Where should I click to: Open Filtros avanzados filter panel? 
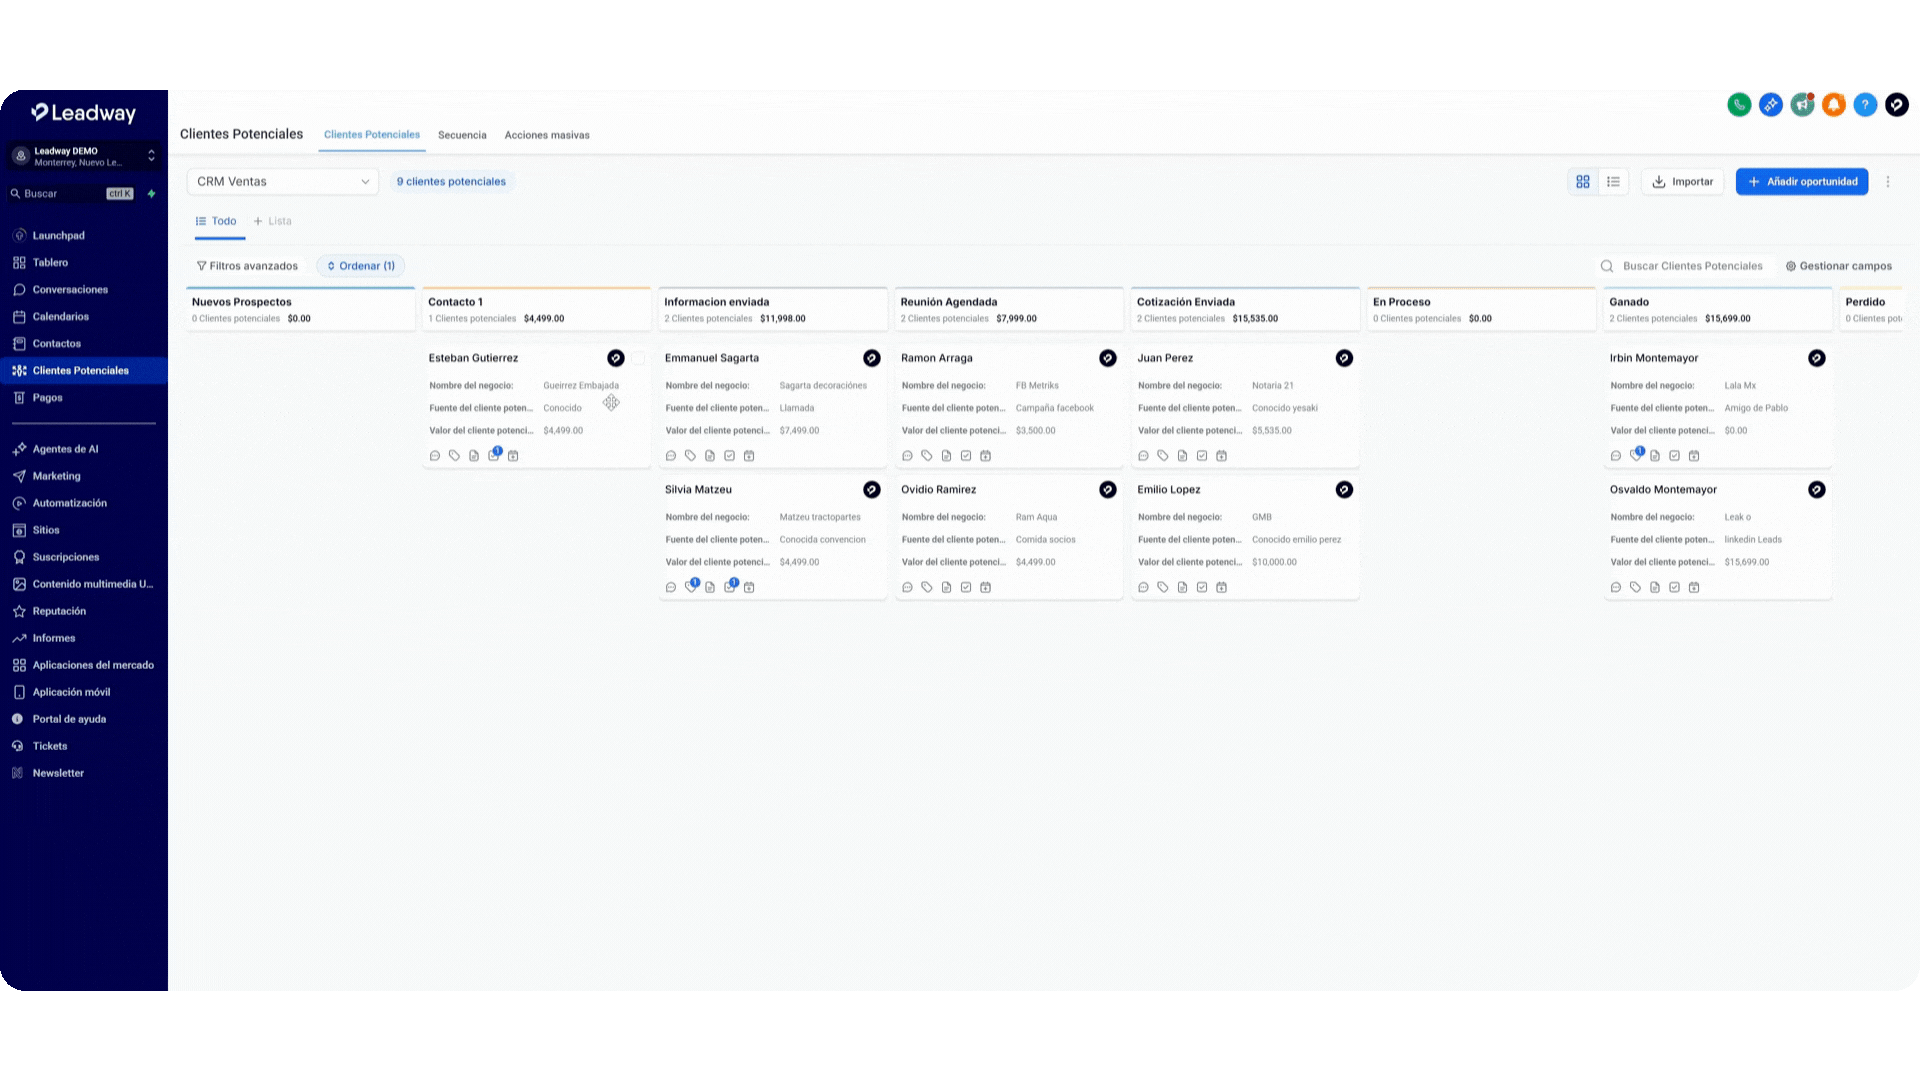[x=247, y=266]
